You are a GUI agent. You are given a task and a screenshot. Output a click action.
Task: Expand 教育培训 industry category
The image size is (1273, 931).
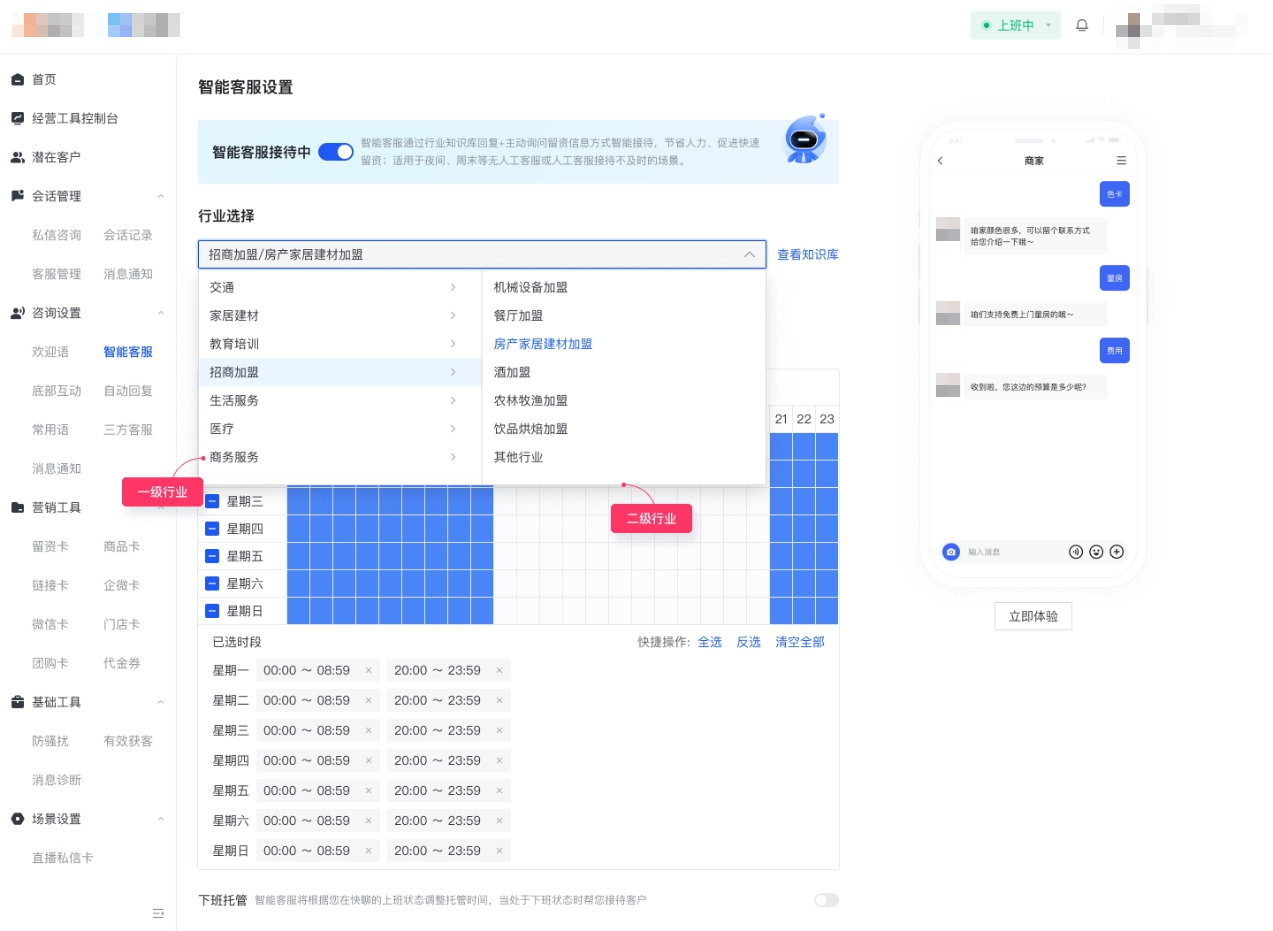point(340,343)
